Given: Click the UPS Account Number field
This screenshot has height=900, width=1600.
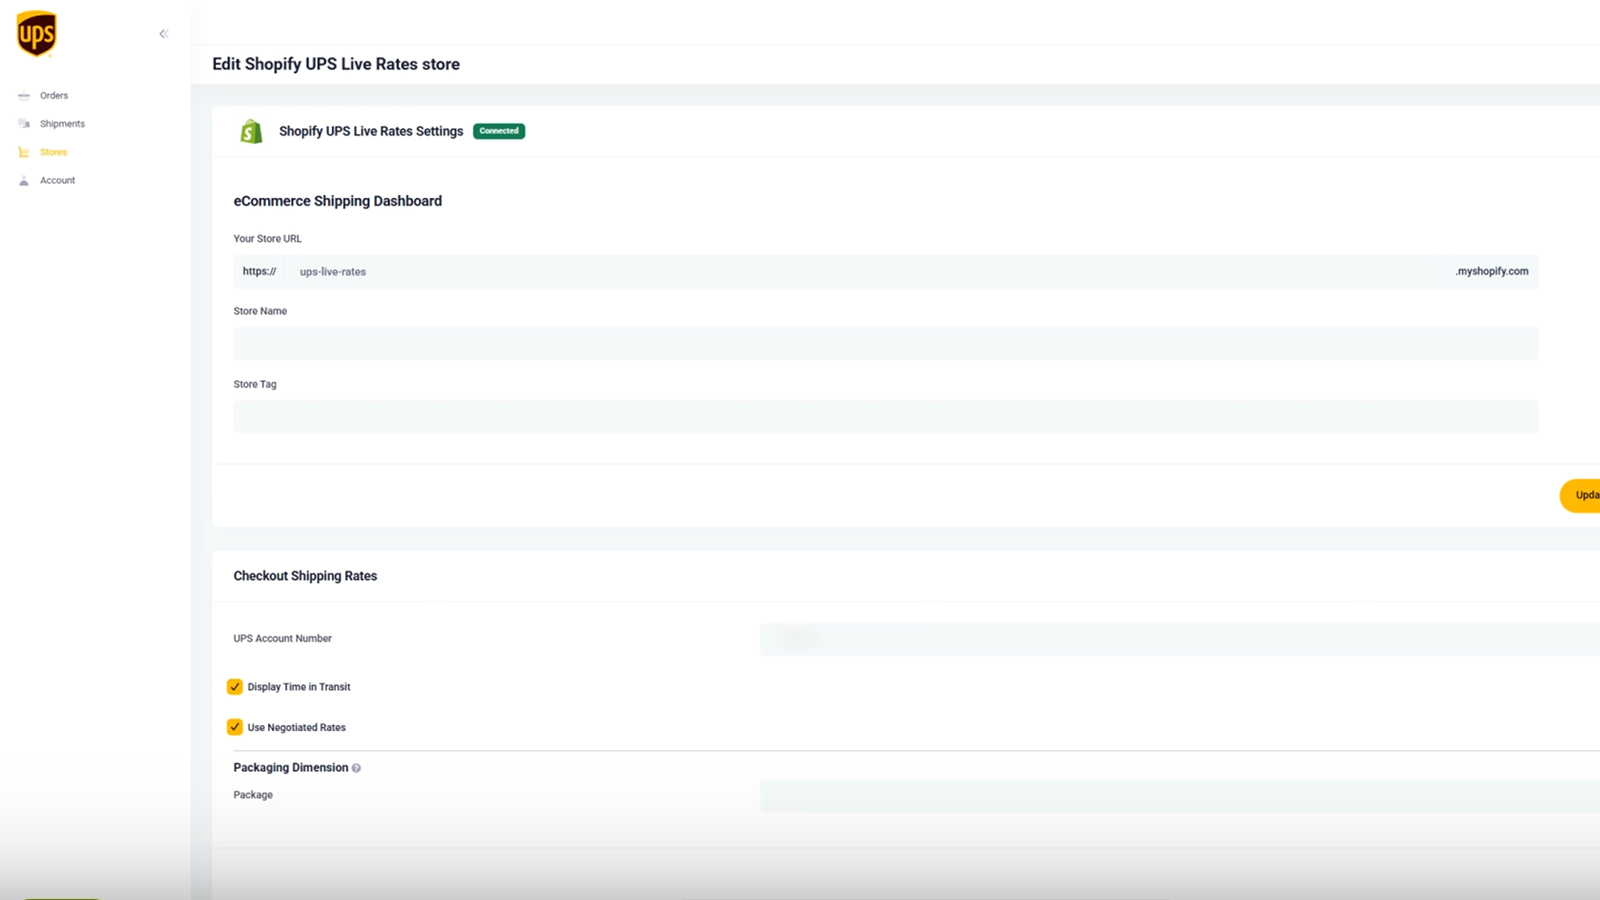Looking at the screenshot, I should pyautogui.click(x=1180, y=639).
